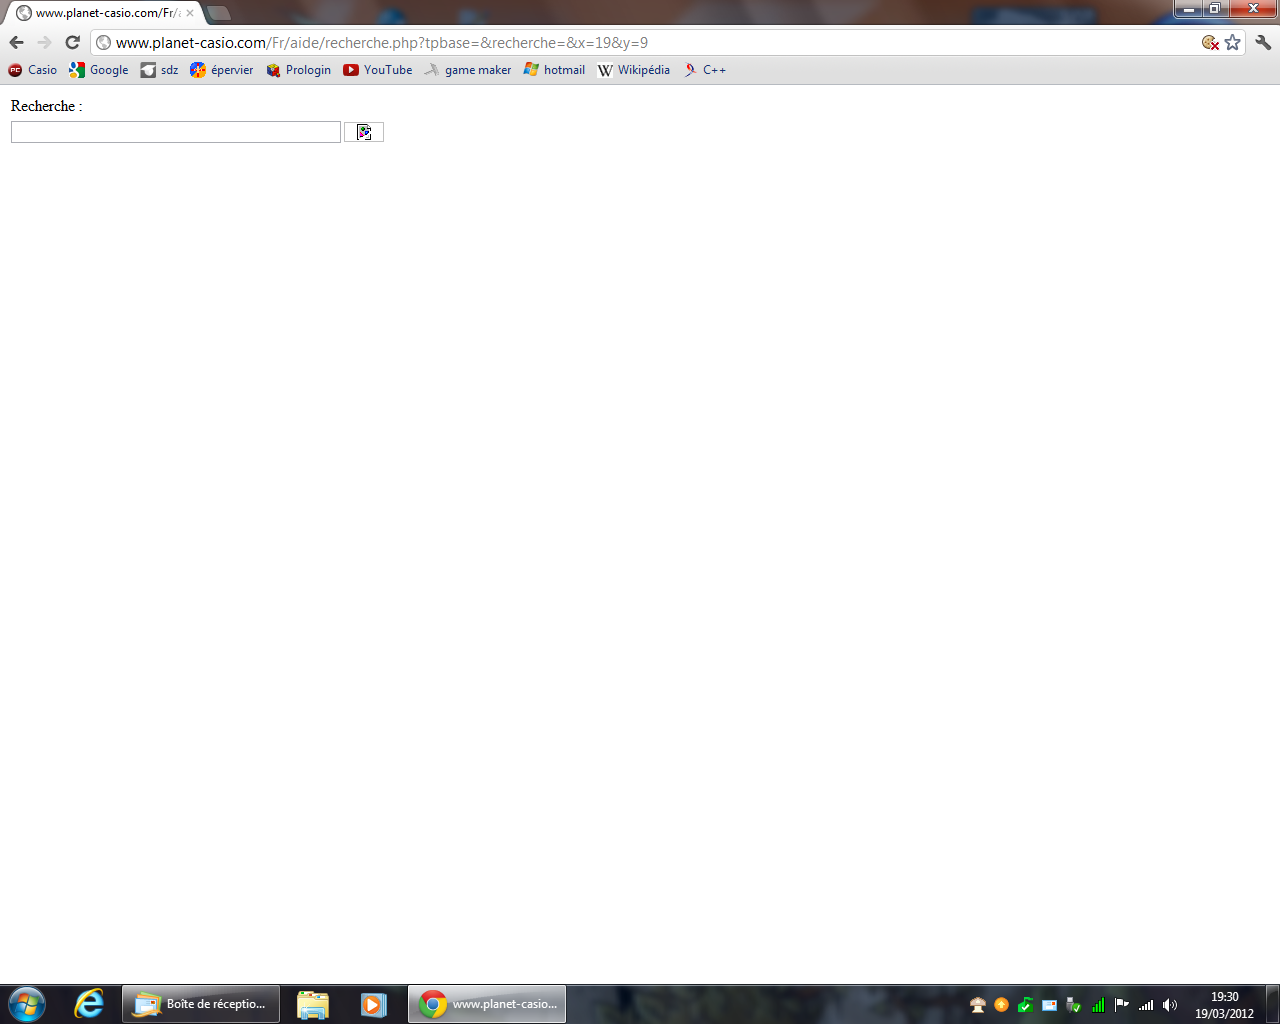Viewport: 1280px width, 1024px height.
Task: Click the safely remove hardware tray icon
Action: (1073, 1005)
